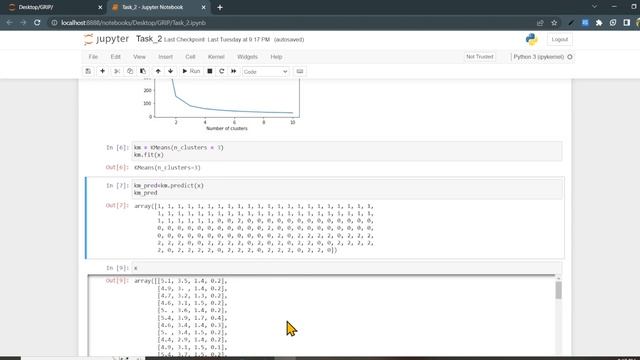The width and height of the screenshot is (640, 360).
Task: Rename the notebook title Task_2
Action: point(149,39)
